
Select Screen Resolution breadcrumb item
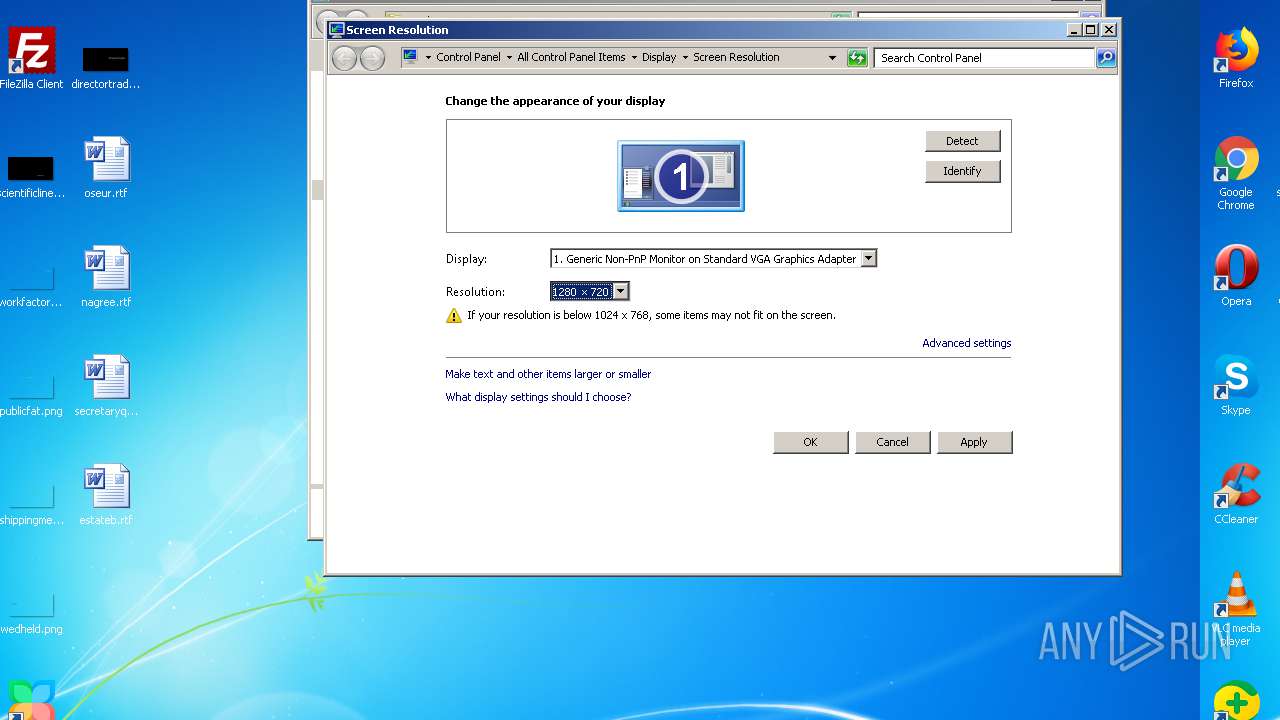[x=736, y=57]
